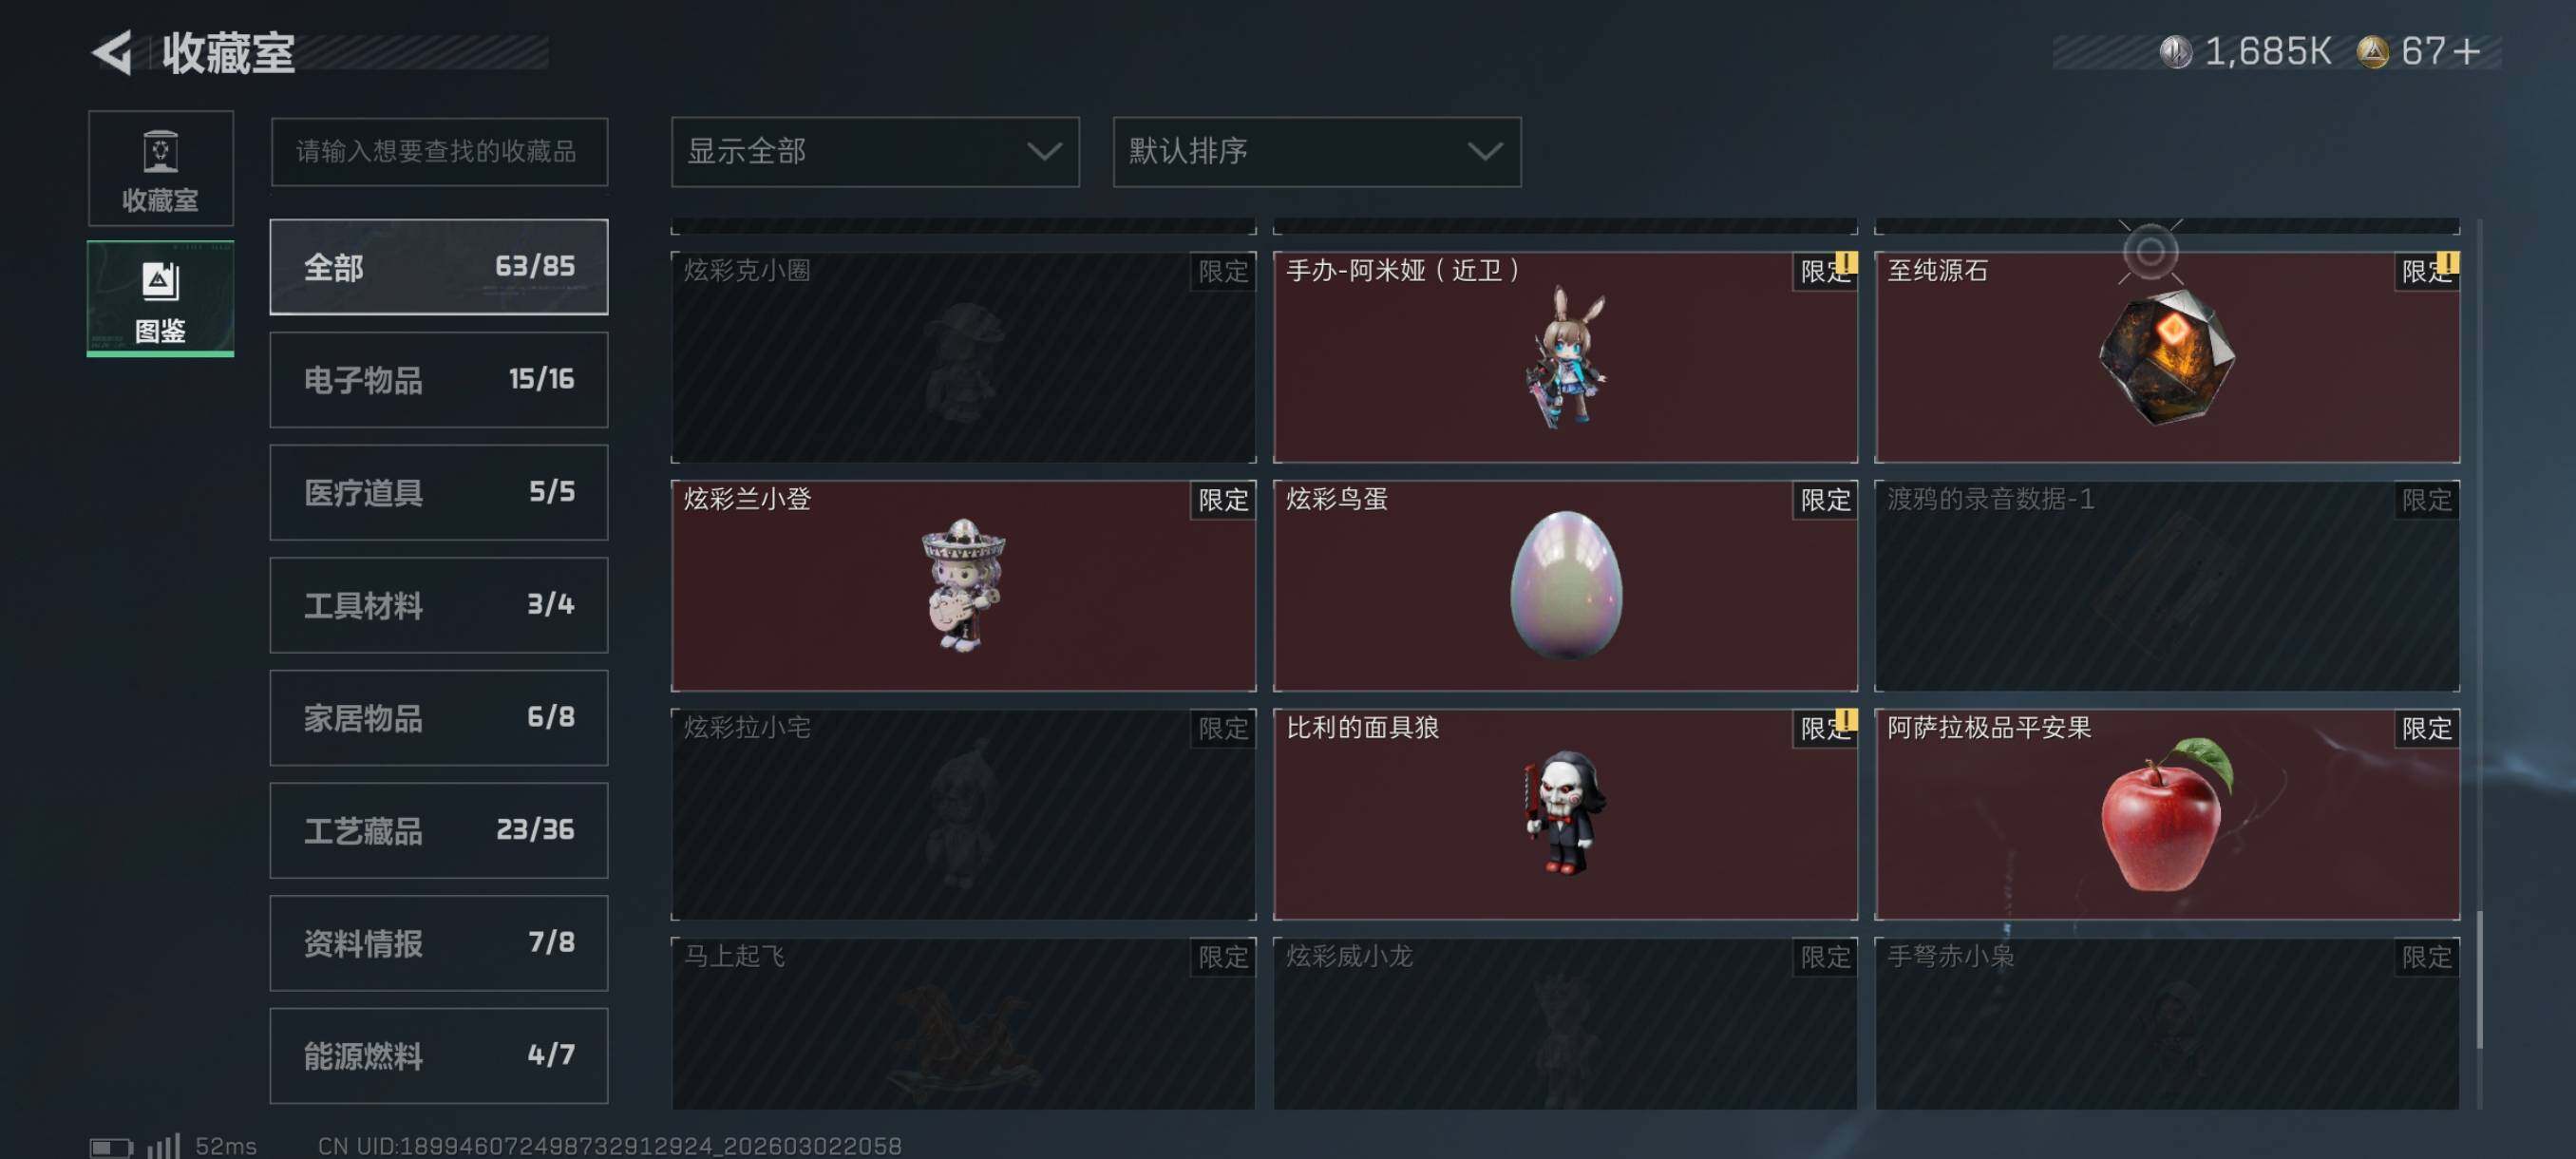Image resolution: width=2576 pixels, height=1159 pixels.
Task: Click the silver currency coin icon
Action: [x=2175, y=52]
